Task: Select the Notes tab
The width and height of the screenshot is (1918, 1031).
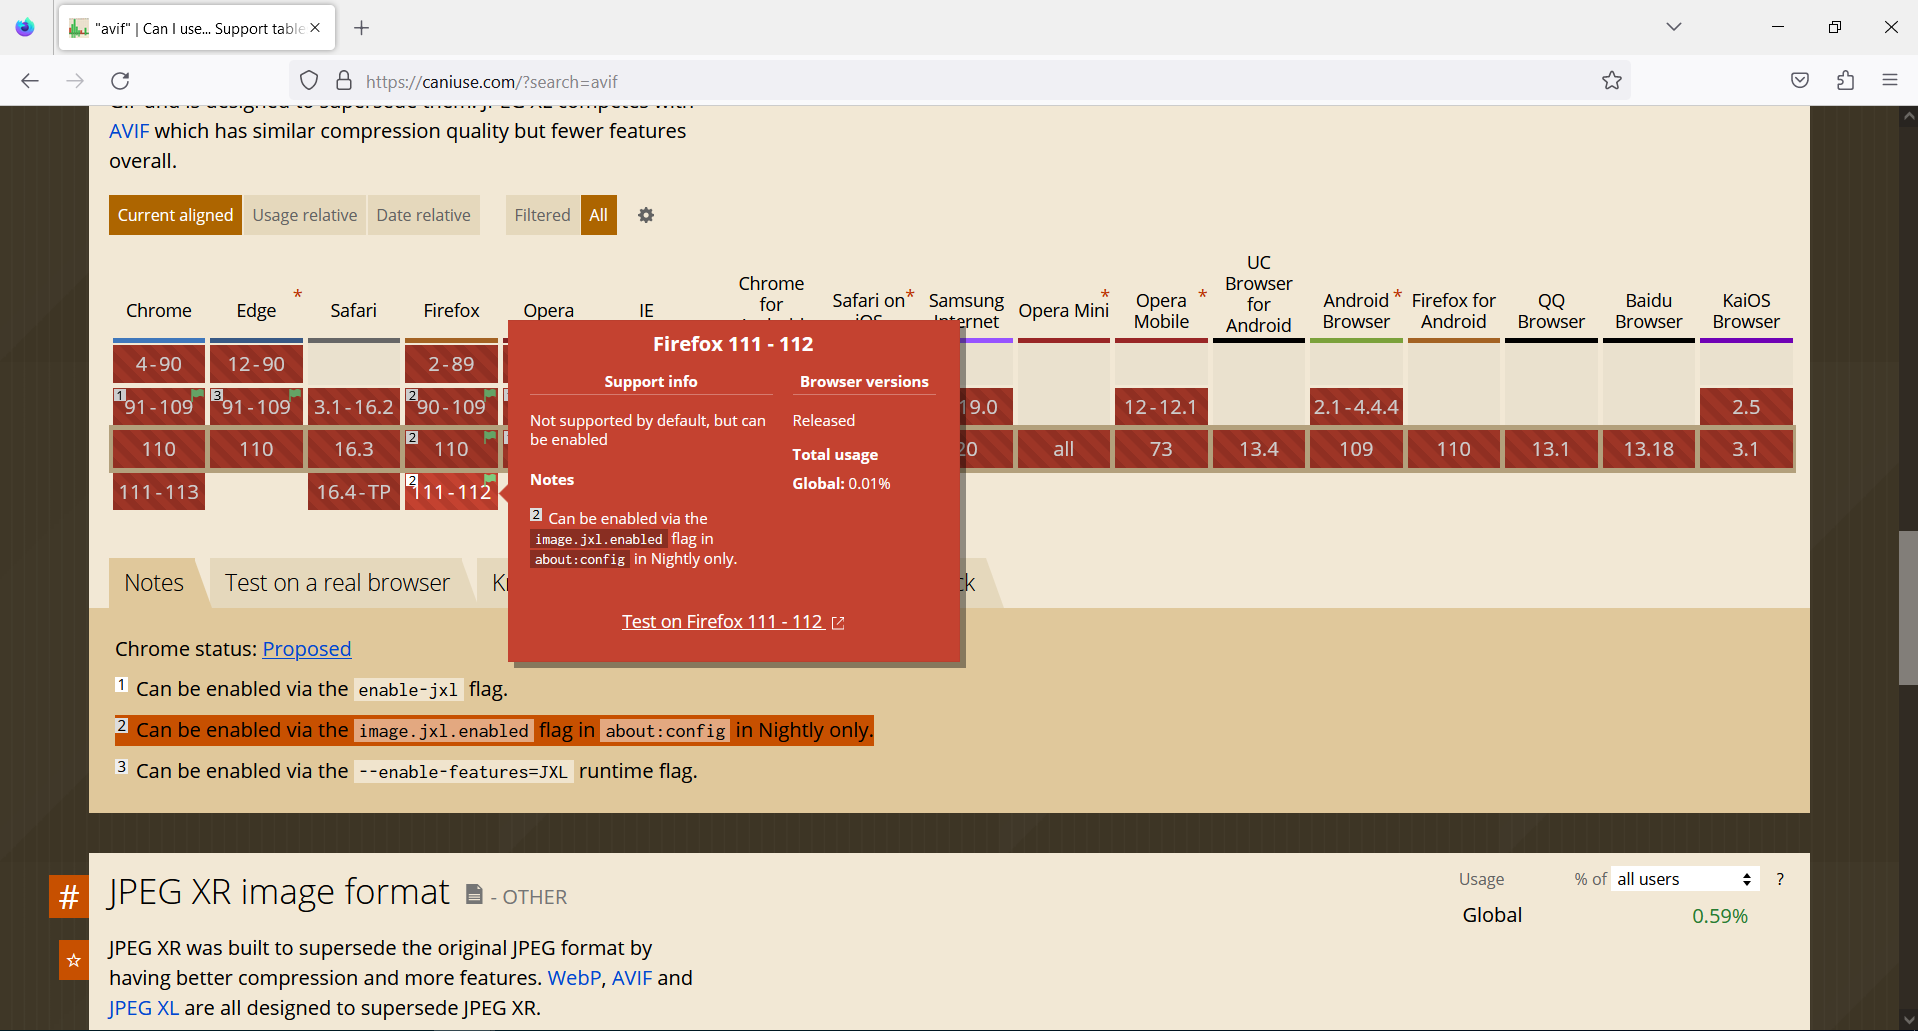Action: [153, 582]
